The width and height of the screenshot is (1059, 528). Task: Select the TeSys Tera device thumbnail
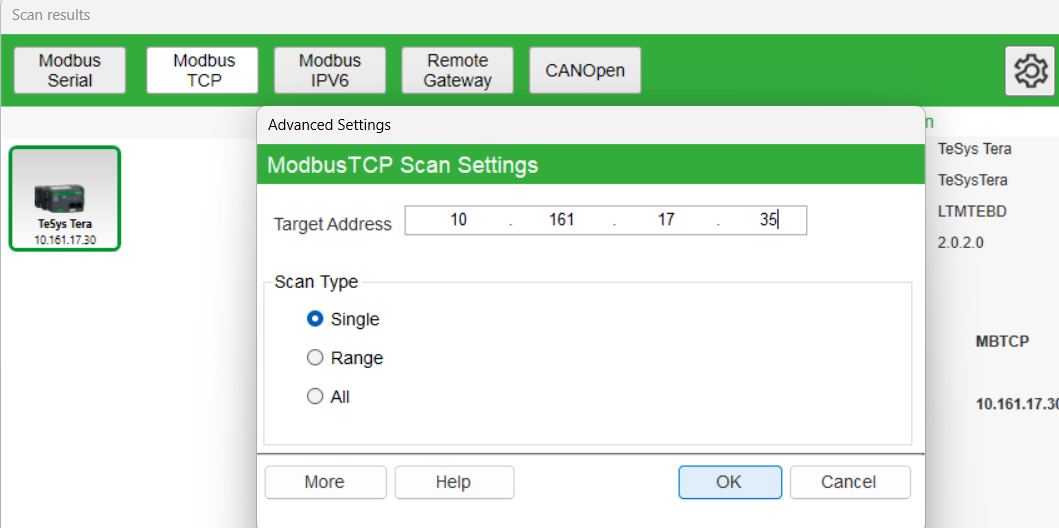[x=65, y=199]
